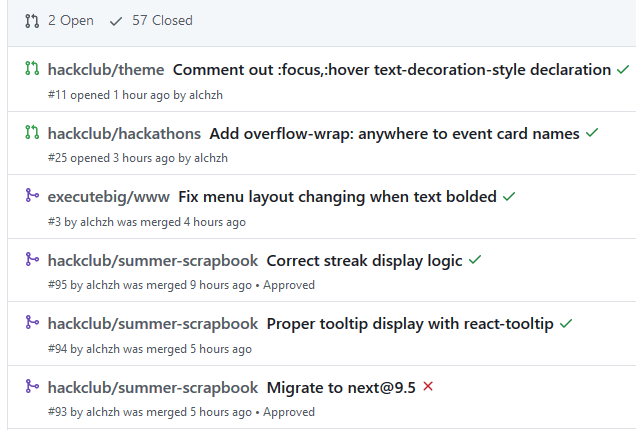Image resolution: width=636 pixels, height=430 pixels.
Task: Click '4 hours ago' timestamp on #3
Action: tap(215, 222)
